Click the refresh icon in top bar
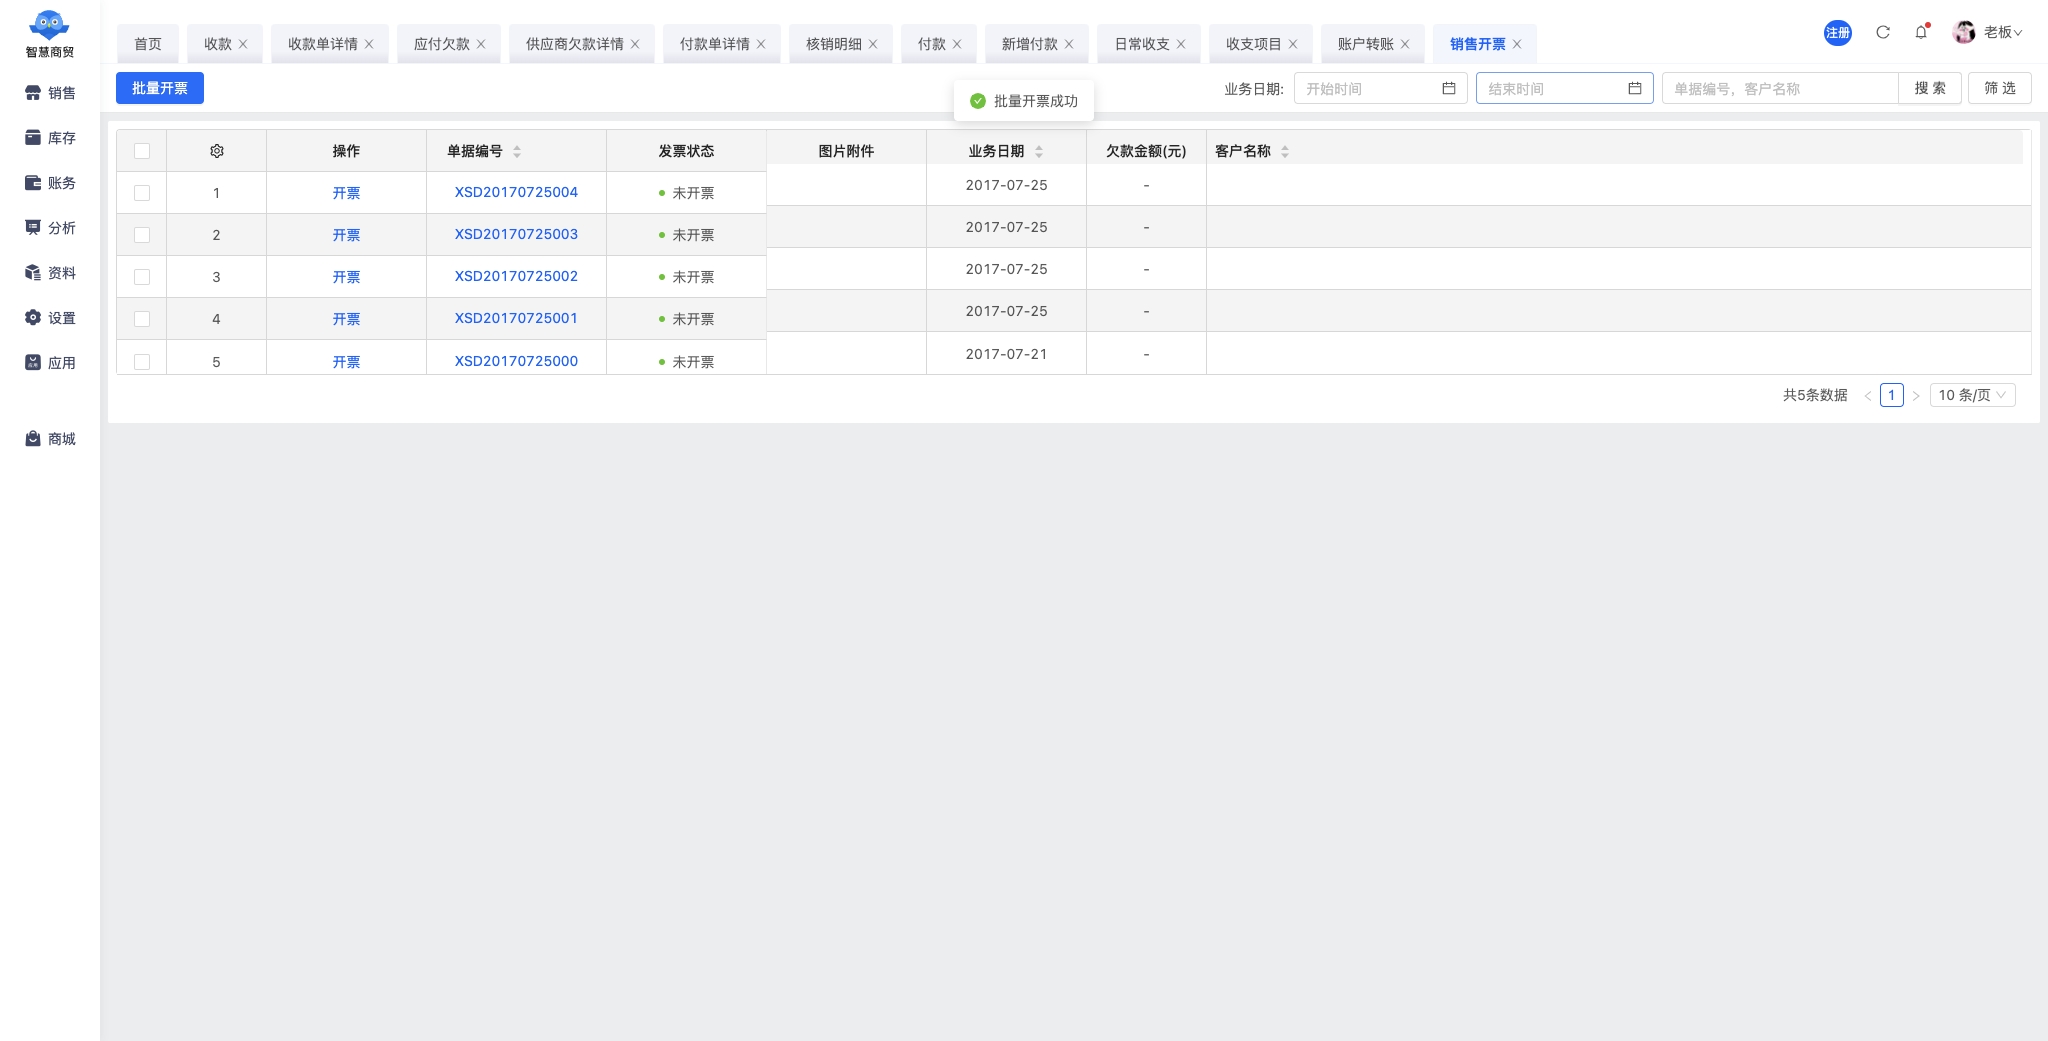Image resolution: width=2048 pixels, height=1041 pixels. coord(1883,32)
